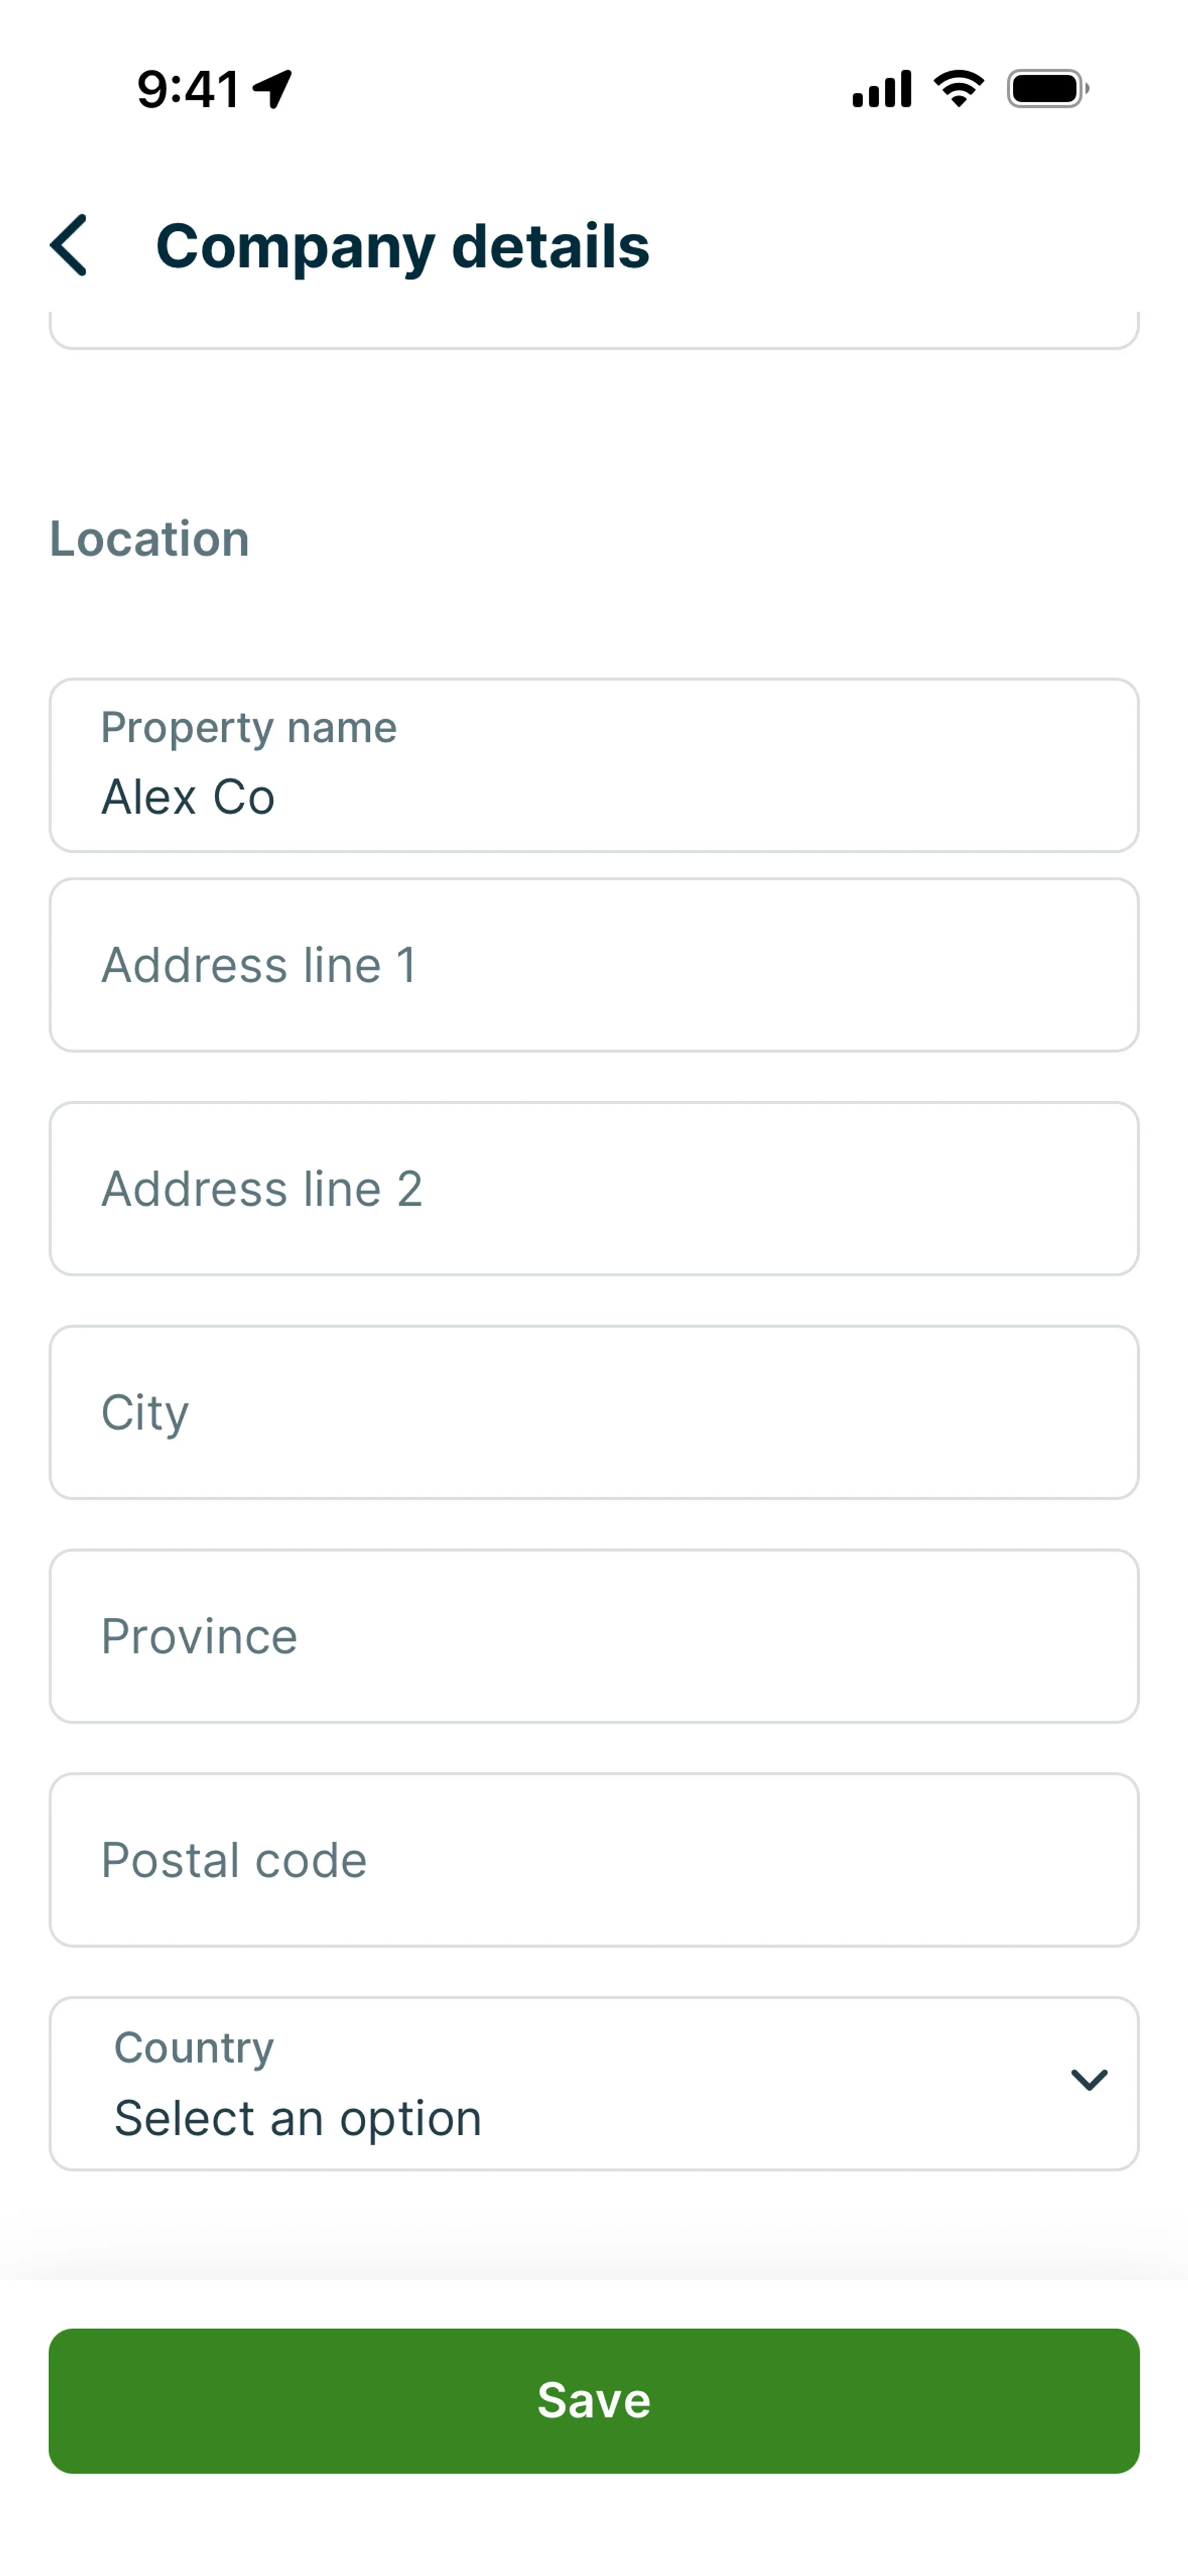
Task: Focus the Address line 1 field
Action: (x=594, y=965)
